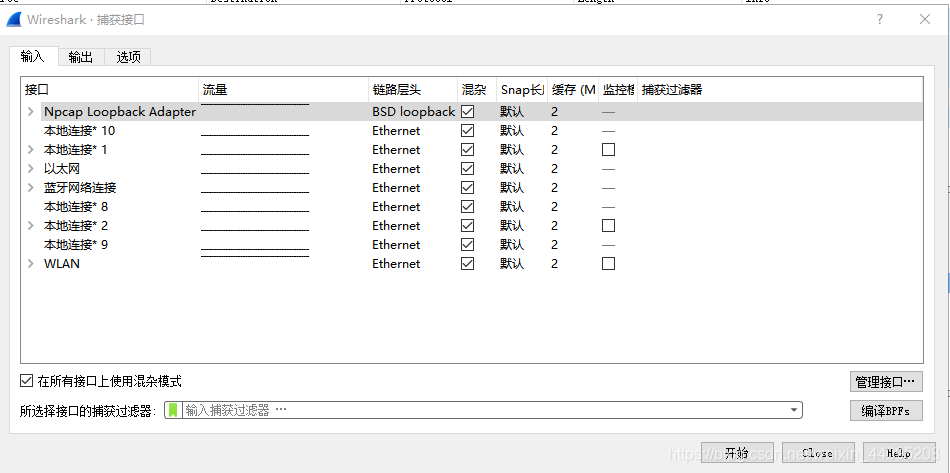This screenshot has width=950, height=473.
Task: Click the Help button
Action: pyautogui.click(x=899, y=453)
